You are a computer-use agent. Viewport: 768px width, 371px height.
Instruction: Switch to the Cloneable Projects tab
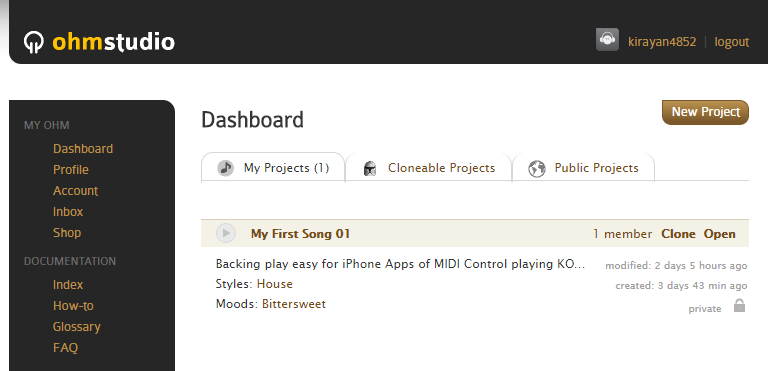click(429, 168)
